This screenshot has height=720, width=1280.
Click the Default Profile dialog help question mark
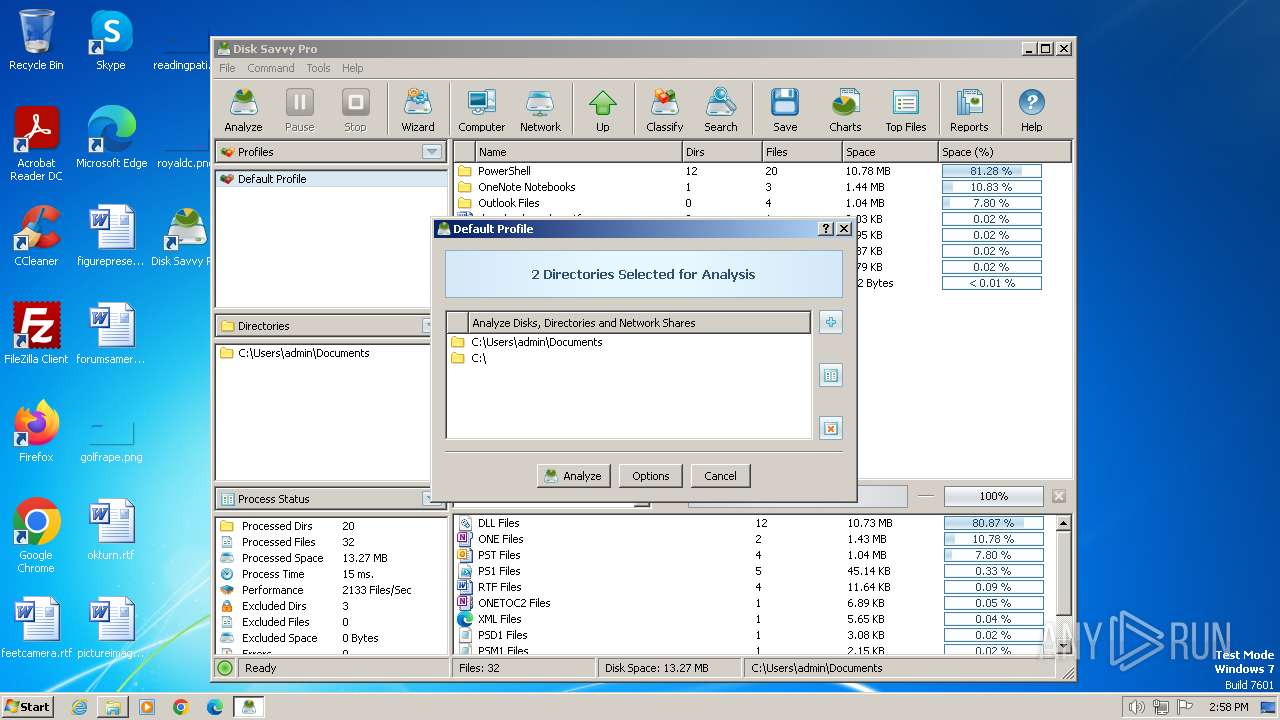[x=825, y=229]
